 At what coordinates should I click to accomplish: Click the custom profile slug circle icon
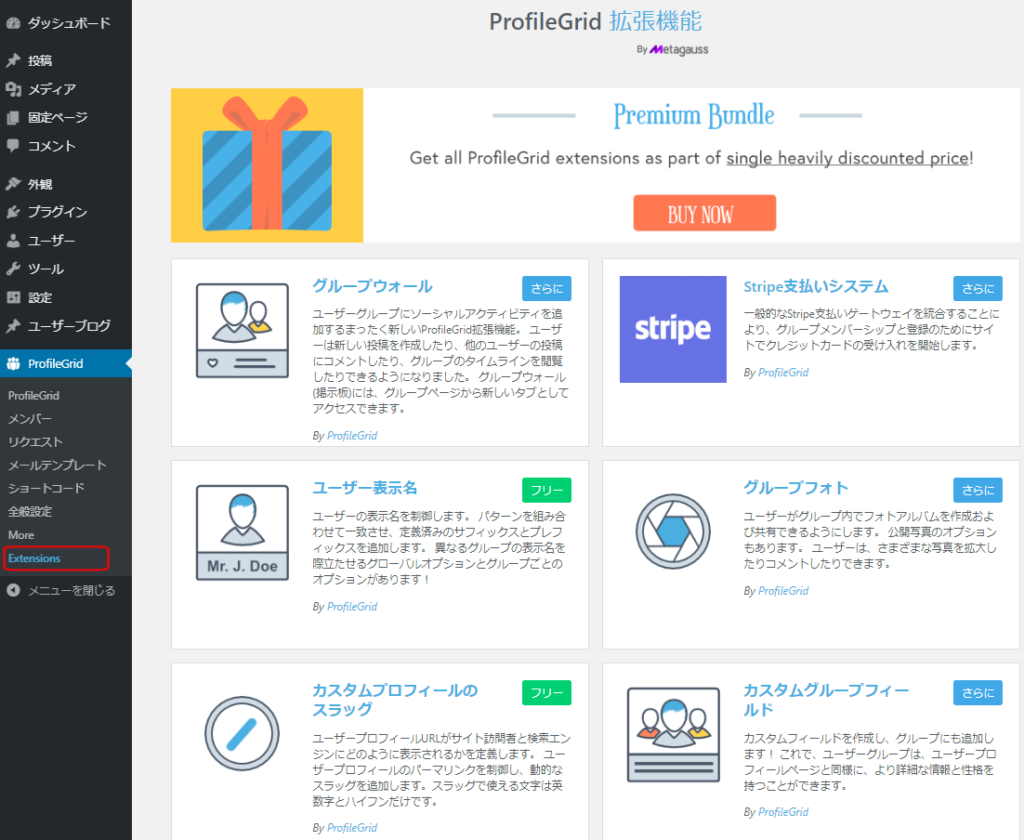coord(242,734)
